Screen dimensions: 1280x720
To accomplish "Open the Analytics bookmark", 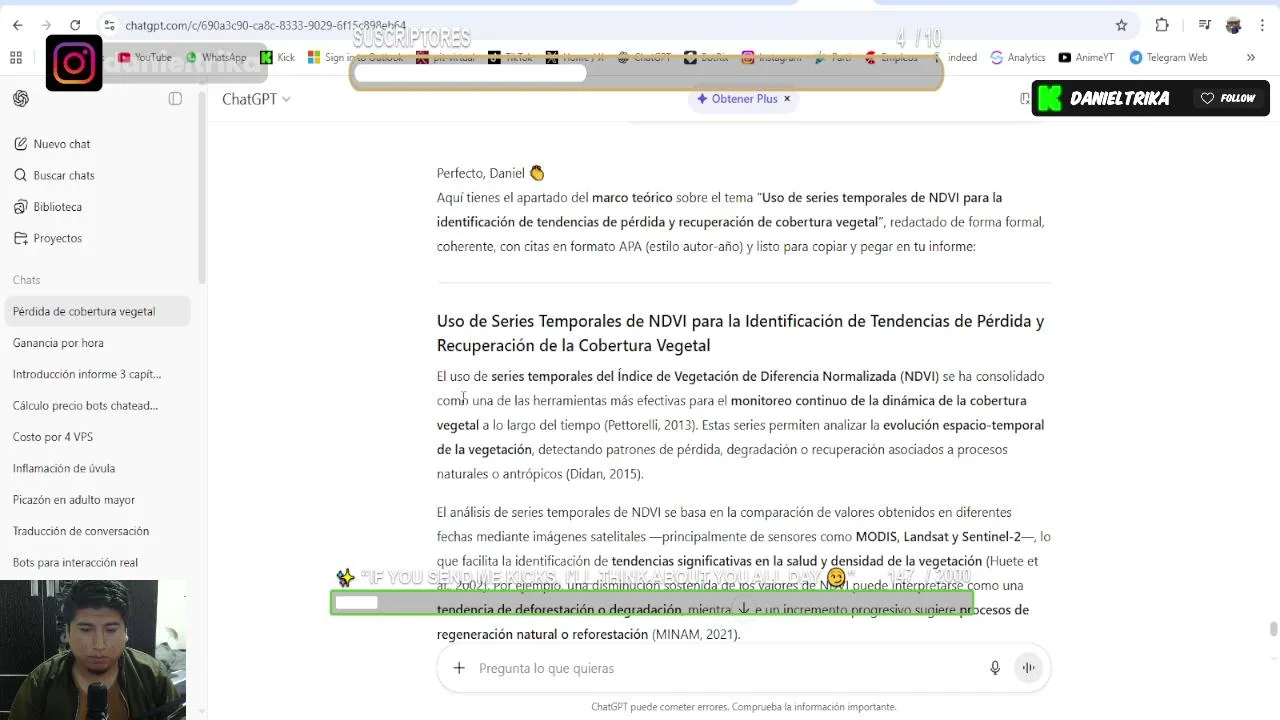I will point(1018,57).
